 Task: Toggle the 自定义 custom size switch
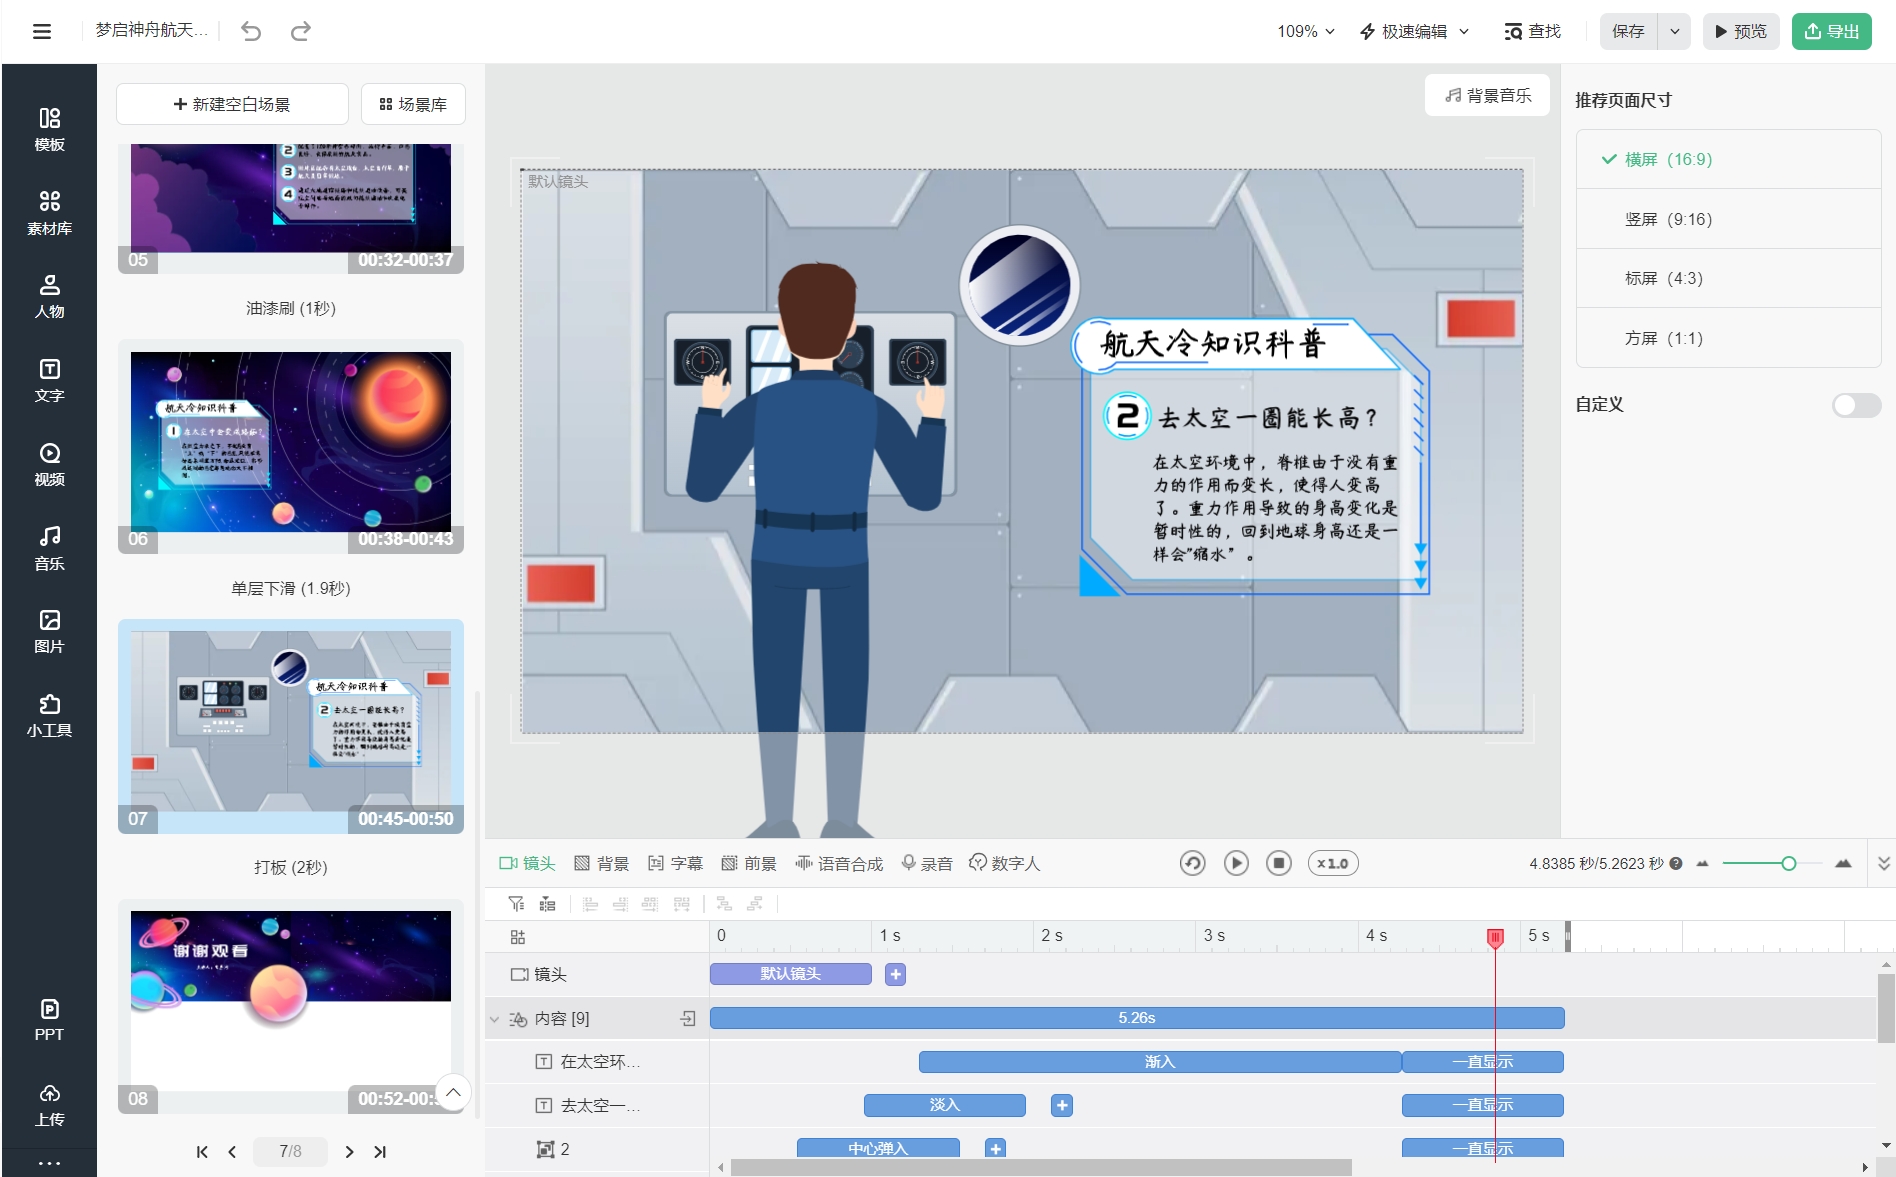tap(1856, 405)
